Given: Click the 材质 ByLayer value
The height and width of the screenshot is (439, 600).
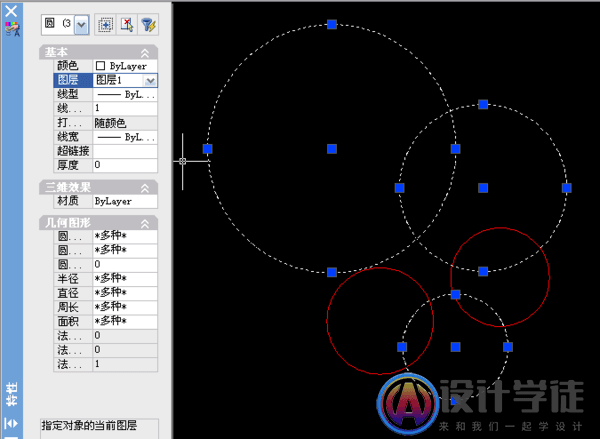Looking at the screenshot, I should [x=125, y=201].
